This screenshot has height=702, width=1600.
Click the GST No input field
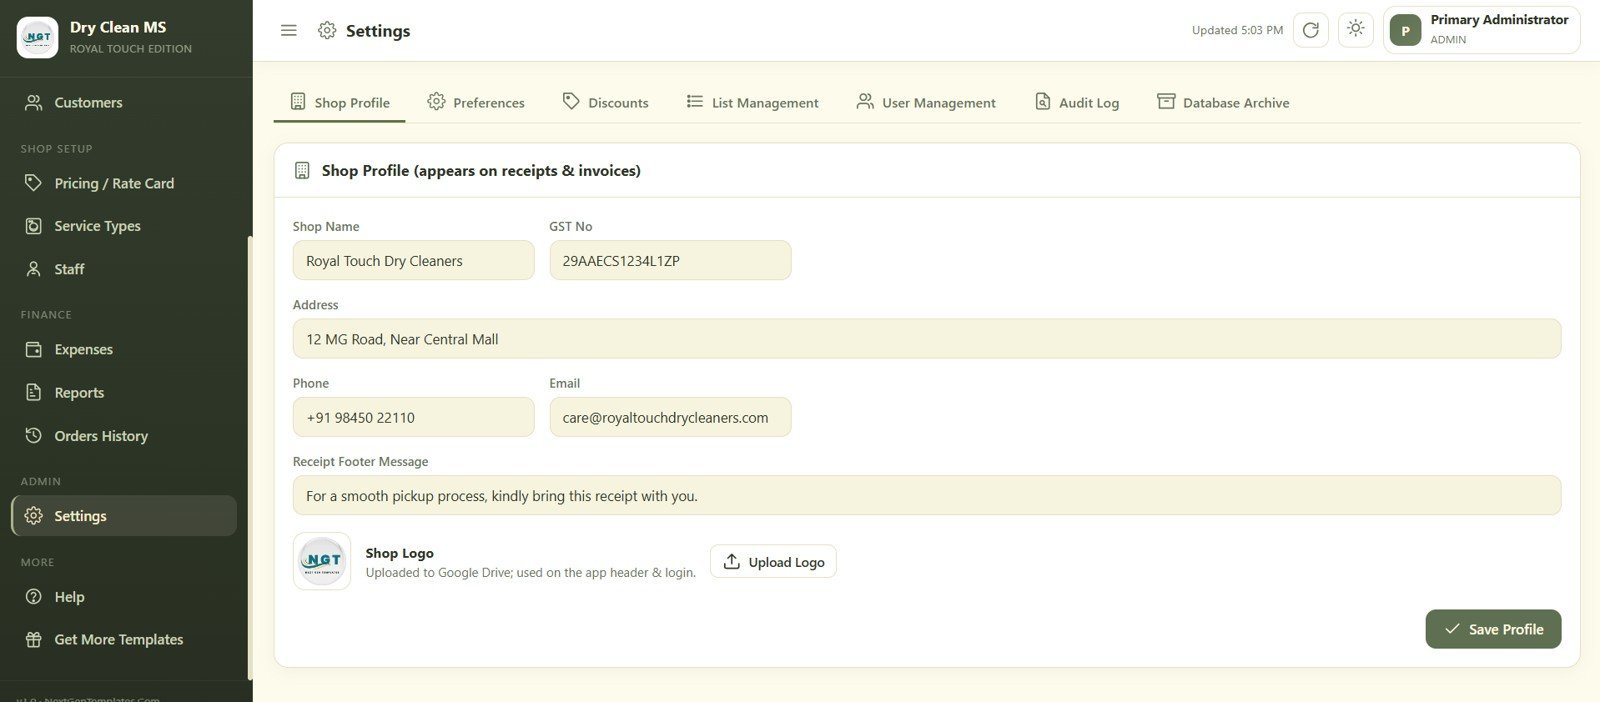pos(670,260)
